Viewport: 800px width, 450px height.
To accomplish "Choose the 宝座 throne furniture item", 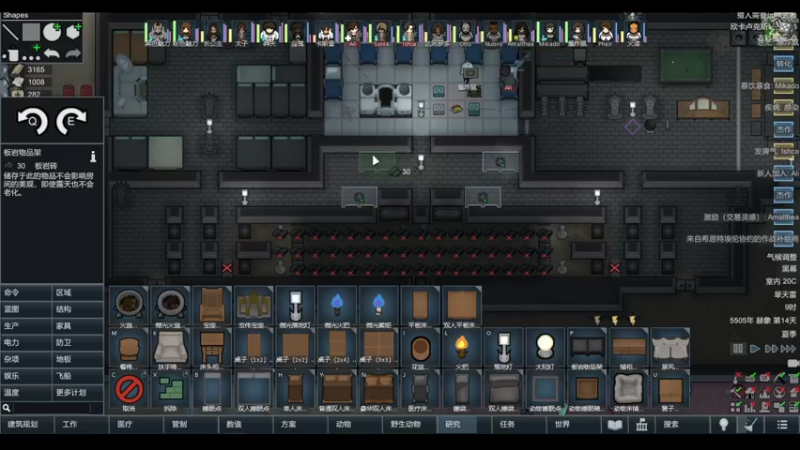I will 212,308.
